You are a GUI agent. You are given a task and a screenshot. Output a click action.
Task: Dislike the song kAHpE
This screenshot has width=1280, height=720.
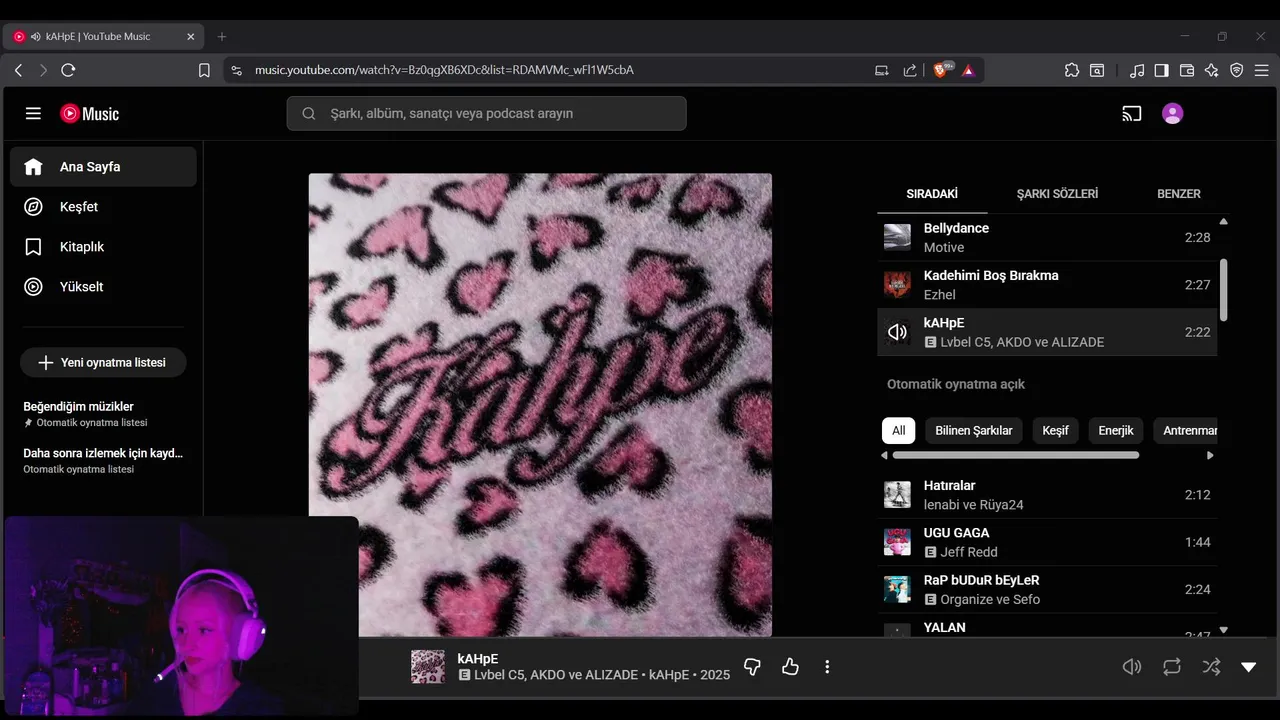[x=753, y=666]
